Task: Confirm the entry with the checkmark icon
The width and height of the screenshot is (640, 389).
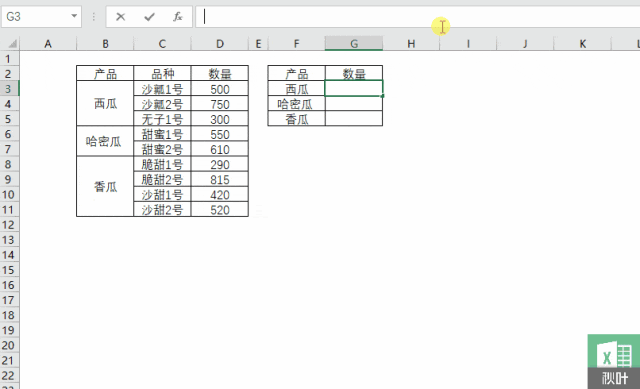Action: tap(149, 17)
